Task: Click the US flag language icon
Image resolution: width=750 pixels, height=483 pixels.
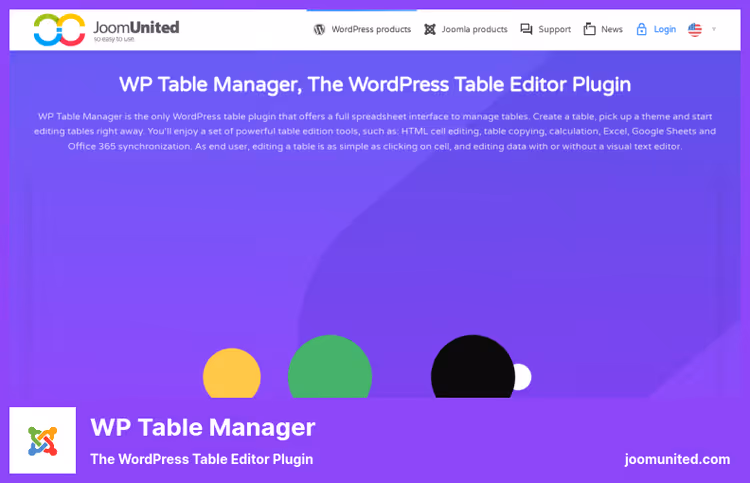Action: pyautogui.click(x=695, y=30)
